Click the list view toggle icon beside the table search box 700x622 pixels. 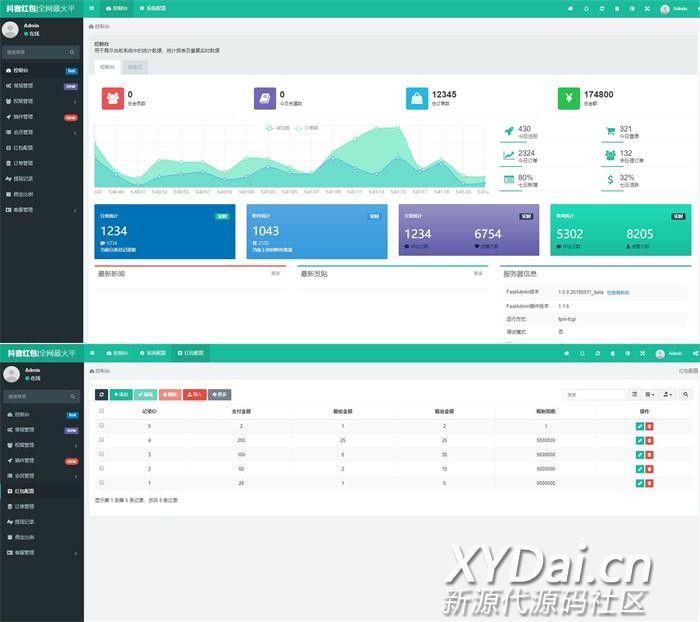635,395
